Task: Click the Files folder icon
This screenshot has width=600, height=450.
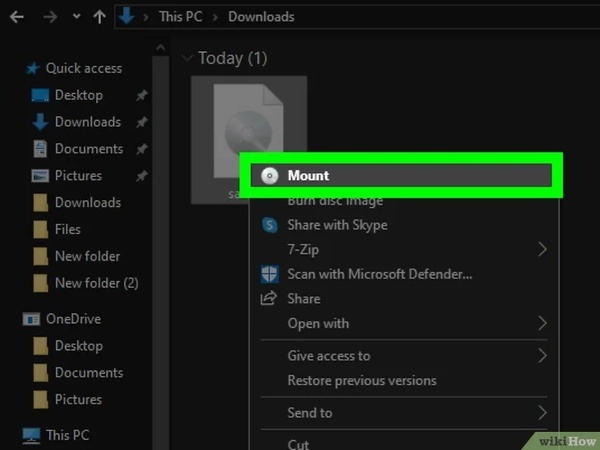Action: click(x=41, y=229)
